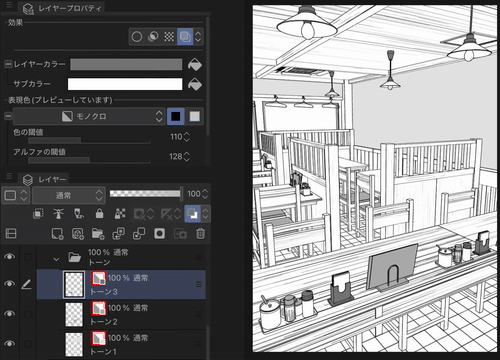
Task: Set as reference layer lighthouse icon
Action: [x=59, y=214]
